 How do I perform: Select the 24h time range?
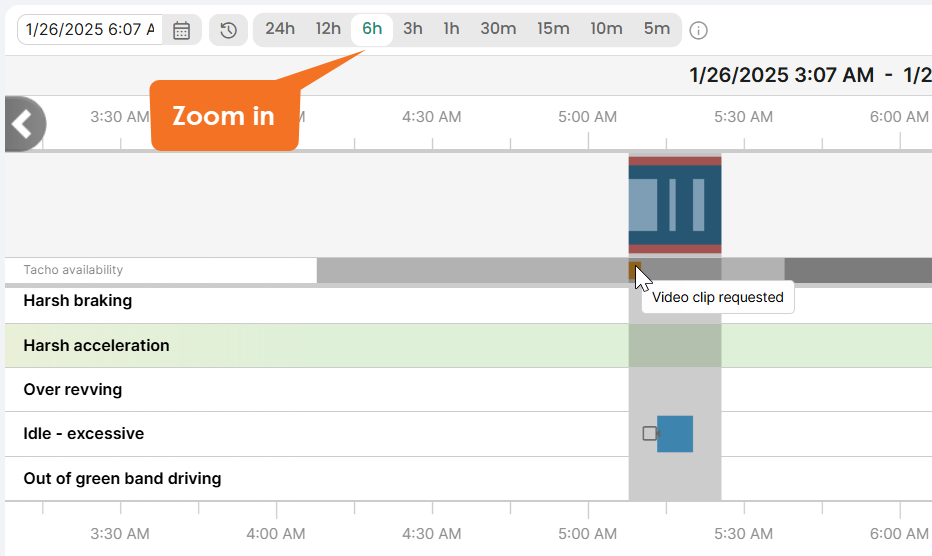coord(279,29)
